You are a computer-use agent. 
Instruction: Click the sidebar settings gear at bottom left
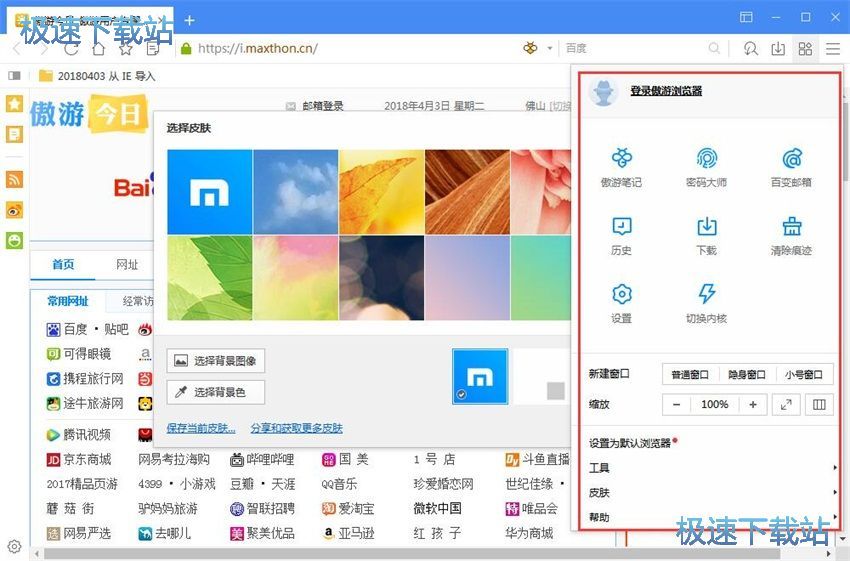pyautogui.click(x=15, y=546)
